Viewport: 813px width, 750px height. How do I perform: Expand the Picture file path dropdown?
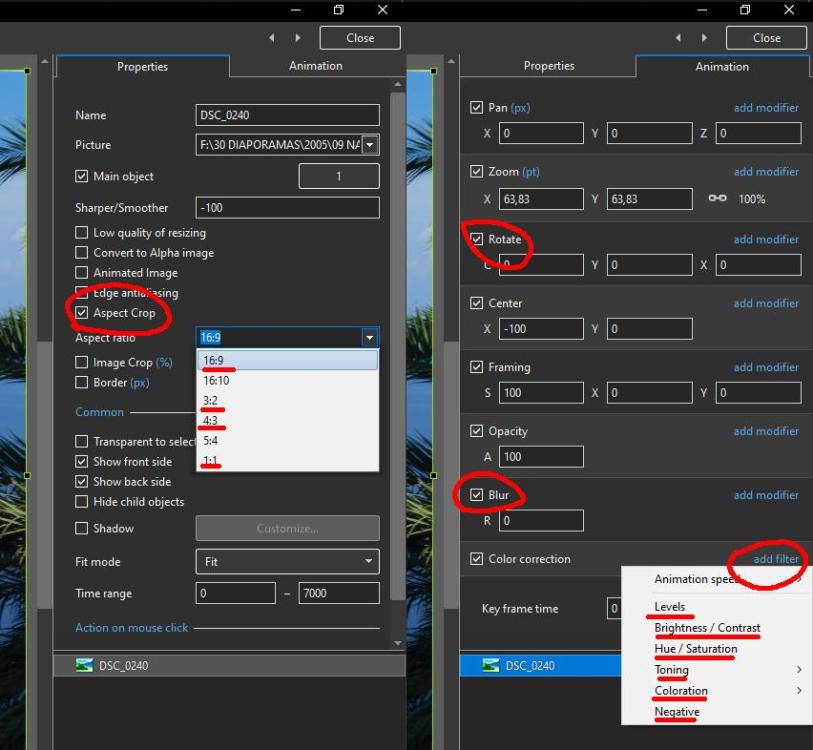[370, 145]
